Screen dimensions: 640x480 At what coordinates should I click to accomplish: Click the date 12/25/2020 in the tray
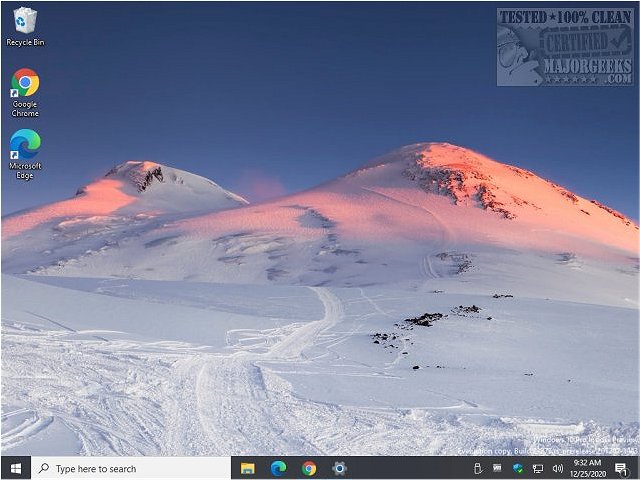coord(588,474)
